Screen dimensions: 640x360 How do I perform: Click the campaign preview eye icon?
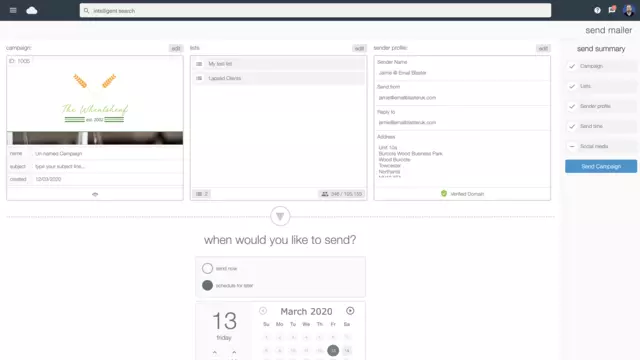click(95, 194)
